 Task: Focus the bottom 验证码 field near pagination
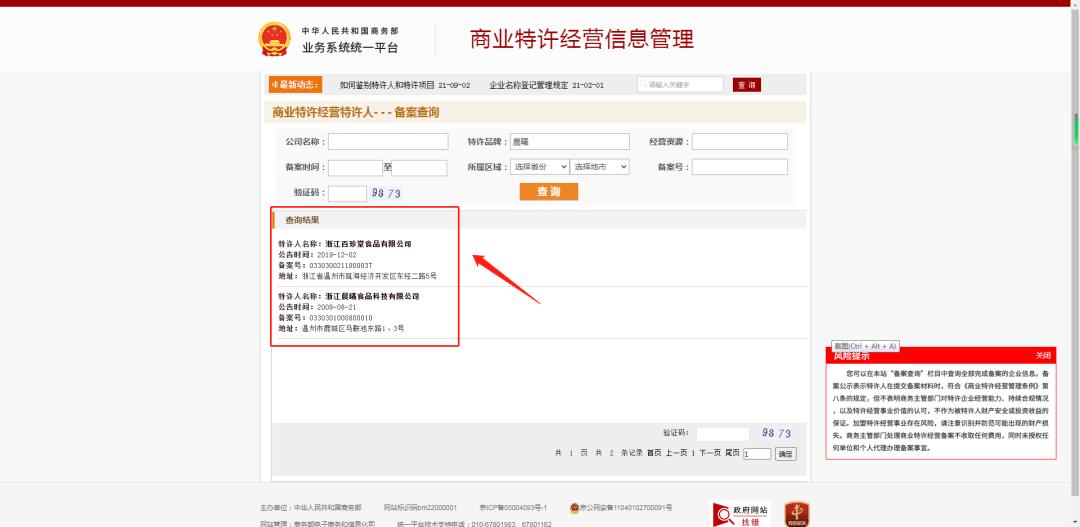tap(723, 434)
